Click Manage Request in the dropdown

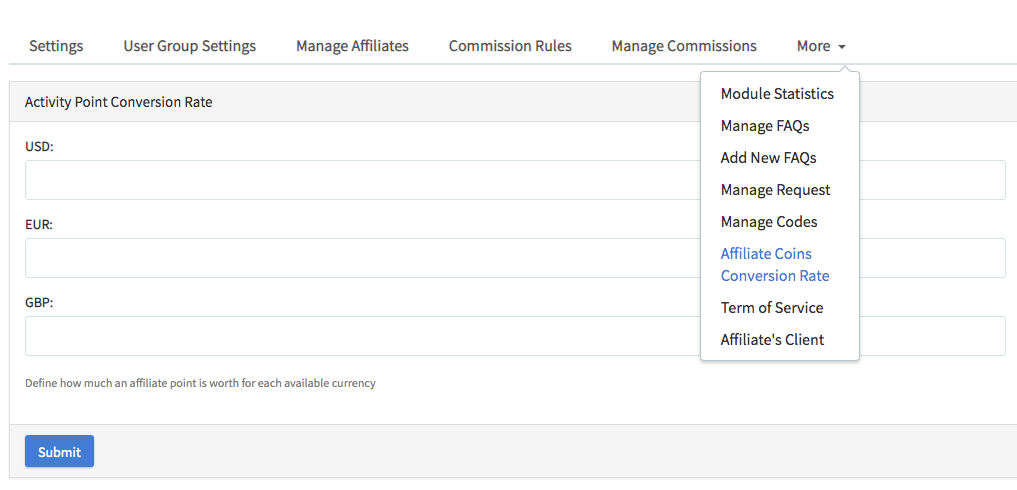click(x=775, y=190)
